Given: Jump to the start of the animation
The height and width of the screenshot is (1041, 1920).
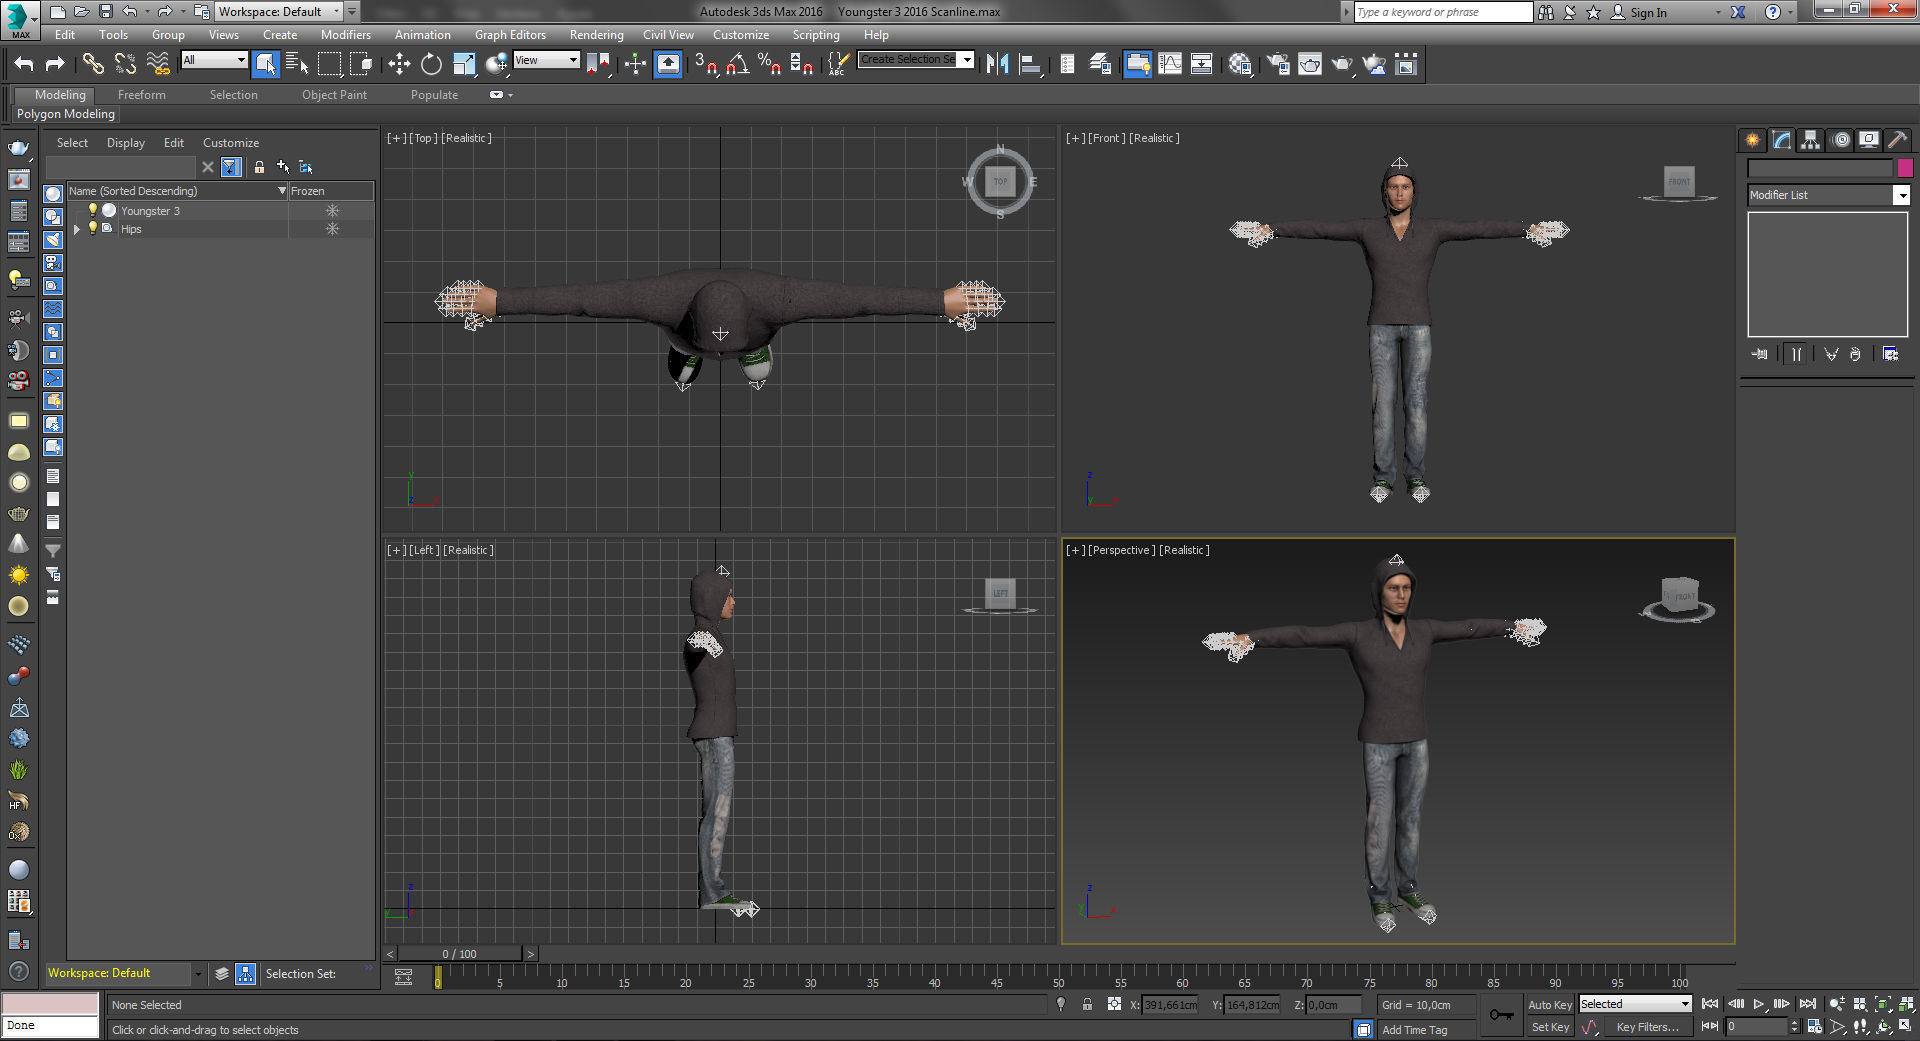Looking at the screenshot, I should (x=1710, y=1004).
